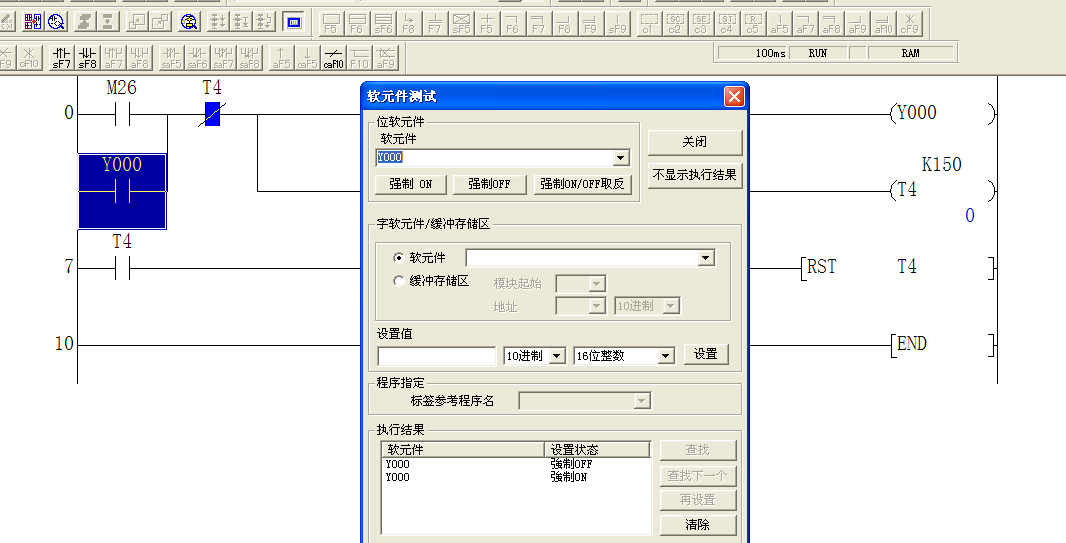Click the T4 contact on rung 7

pos(122,268)
